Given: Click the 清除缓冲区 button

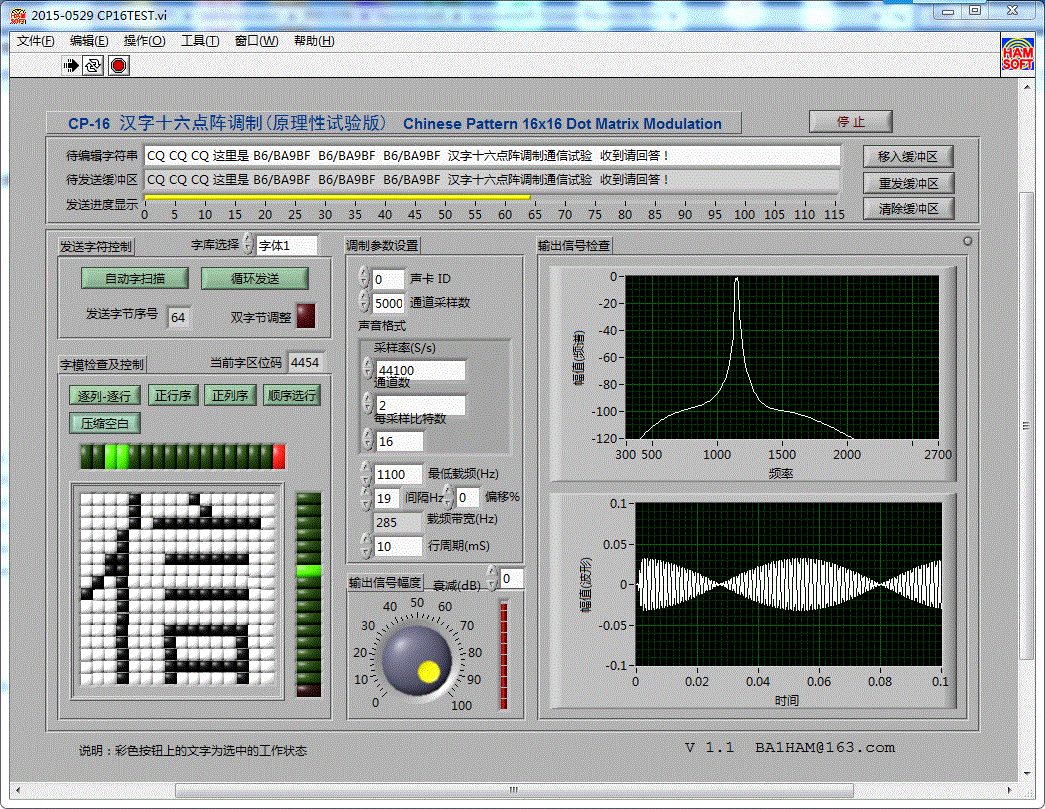Looking at the screenshot, I should click(908, 209).
